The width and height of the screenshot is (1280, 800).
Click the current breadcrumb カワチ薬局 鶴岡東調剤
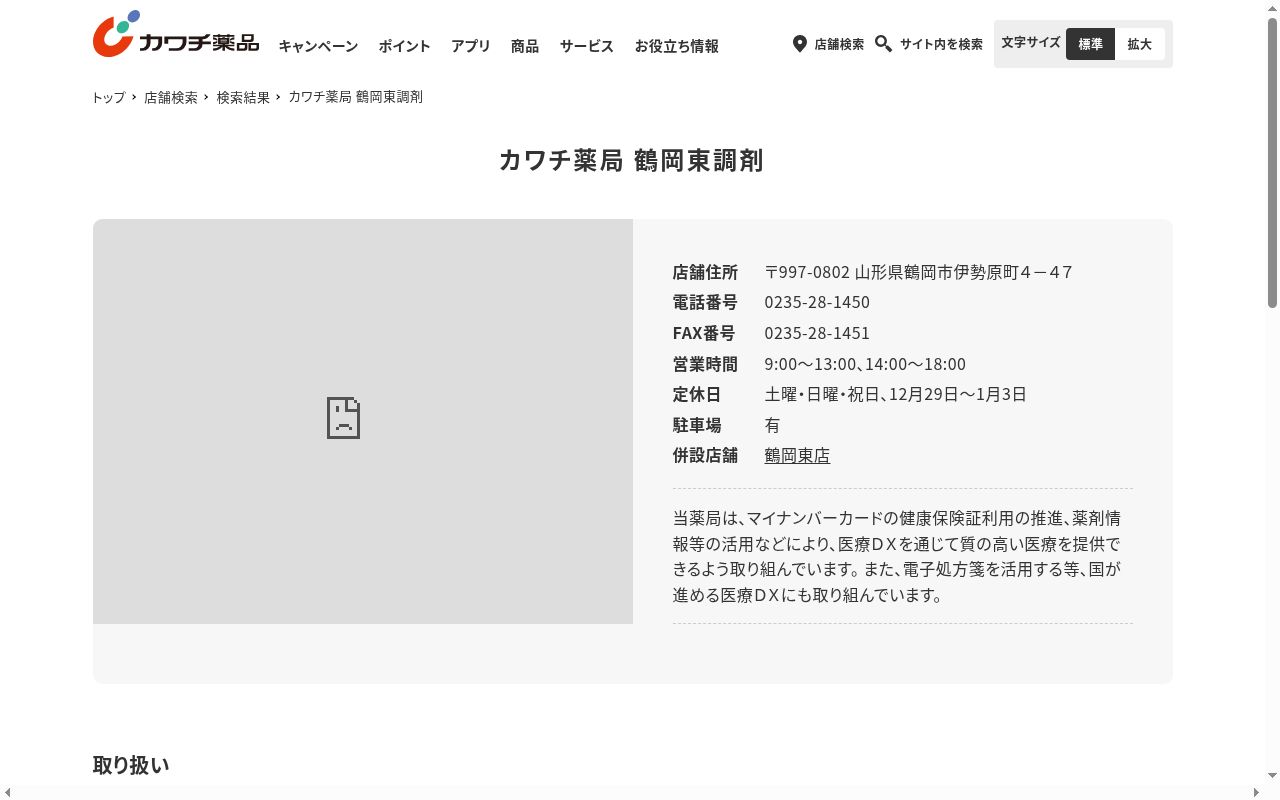(x=356, y=97)
